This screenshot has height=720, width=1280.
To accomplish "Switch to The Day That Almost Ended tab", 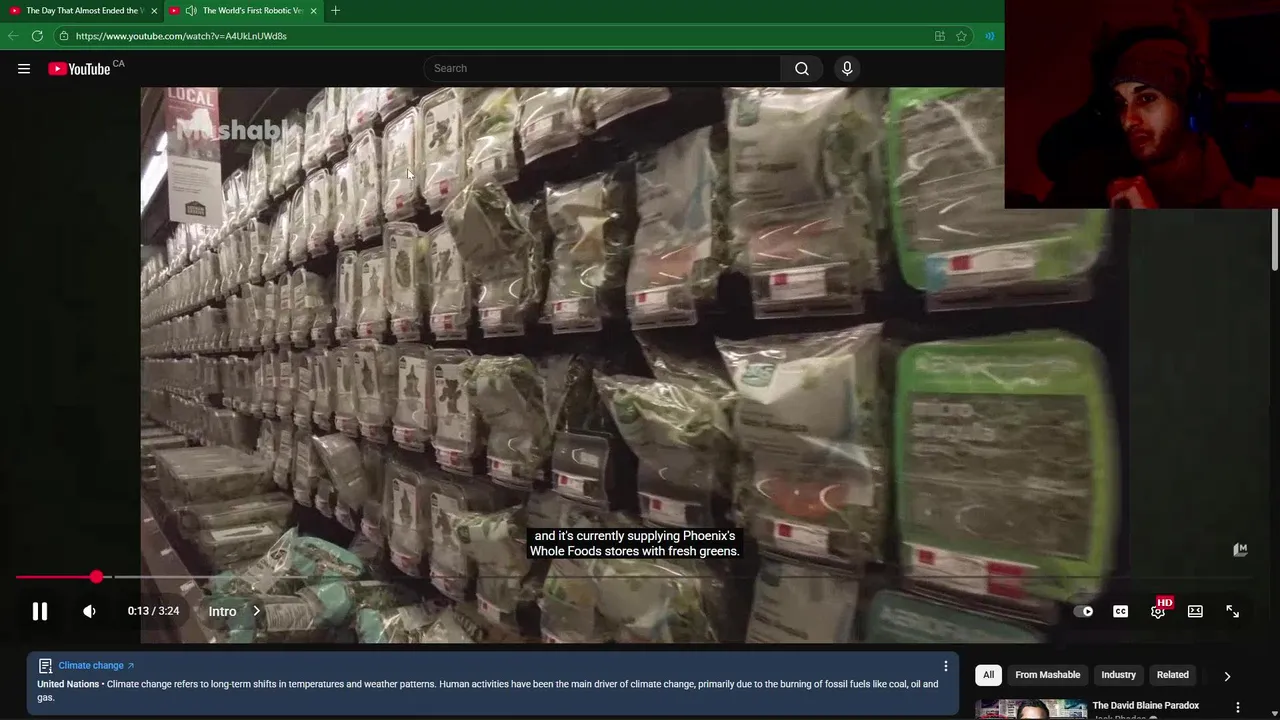I will point(84,11).
